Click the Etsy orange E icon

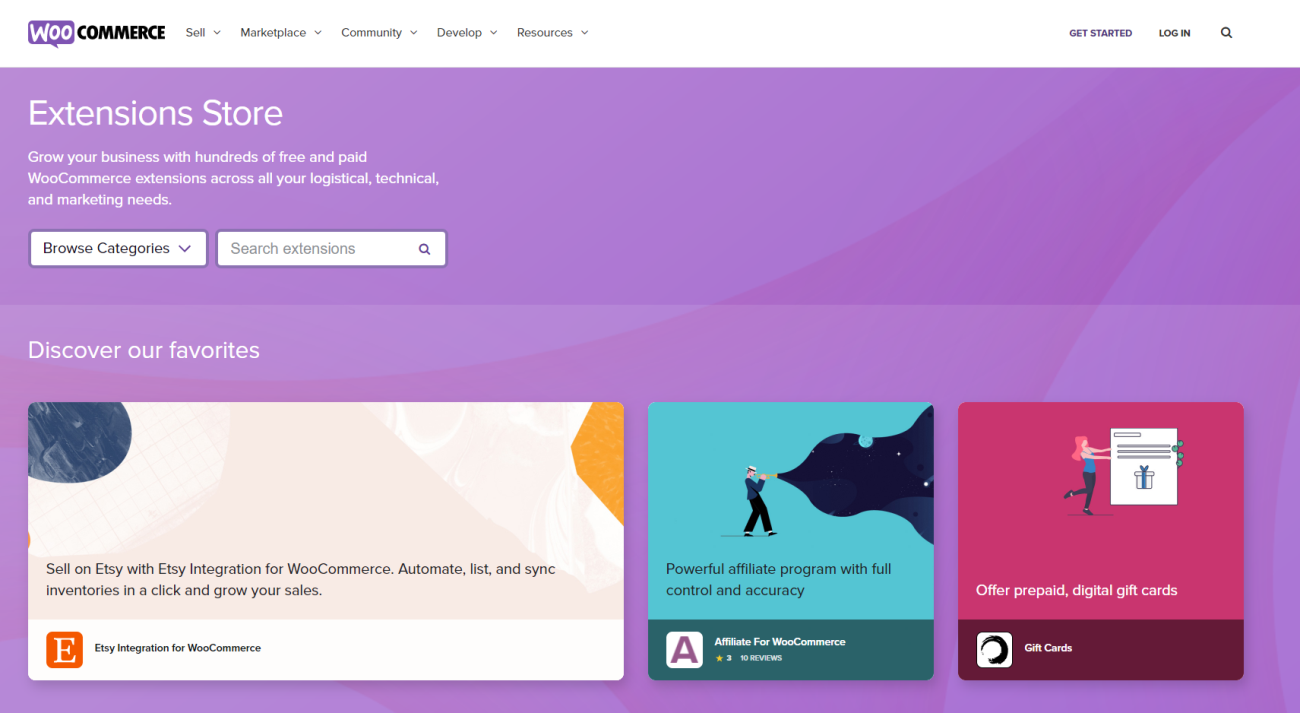click(x=65, y=649)
